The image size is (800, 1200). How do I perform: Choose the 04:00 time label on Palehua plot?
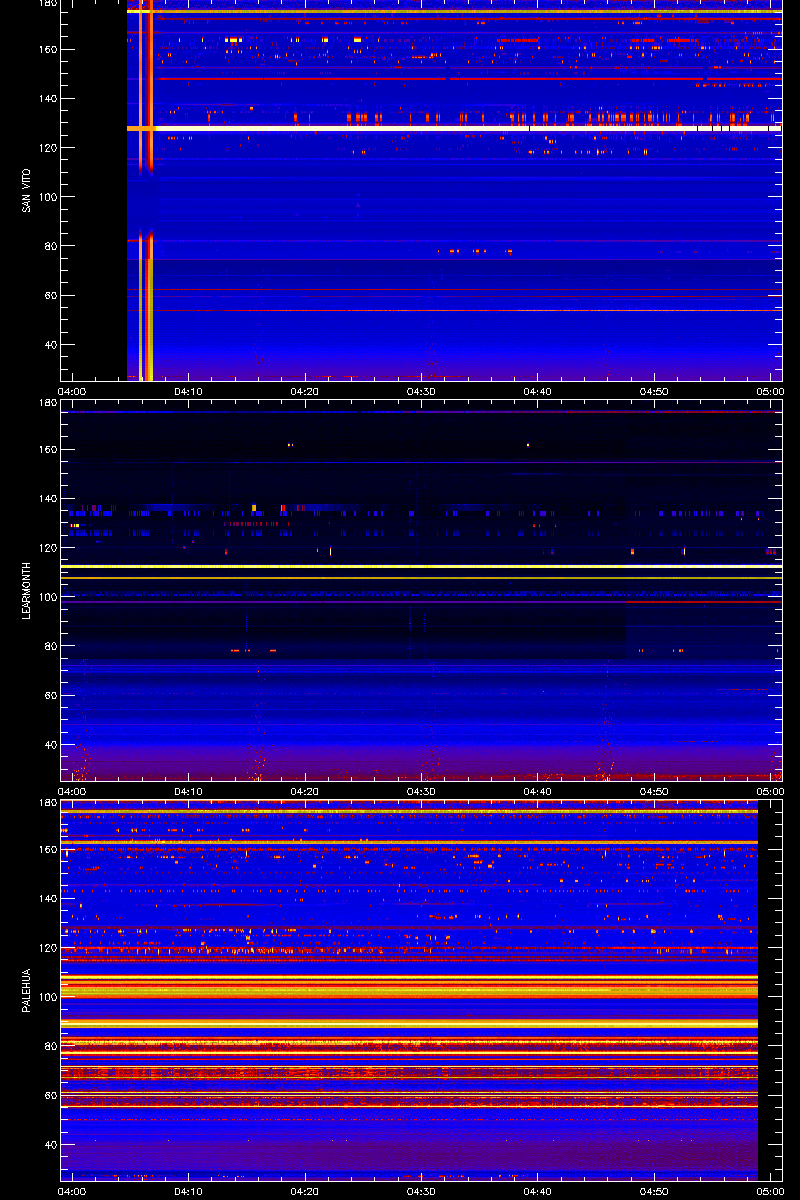(x=73, y=1191)
